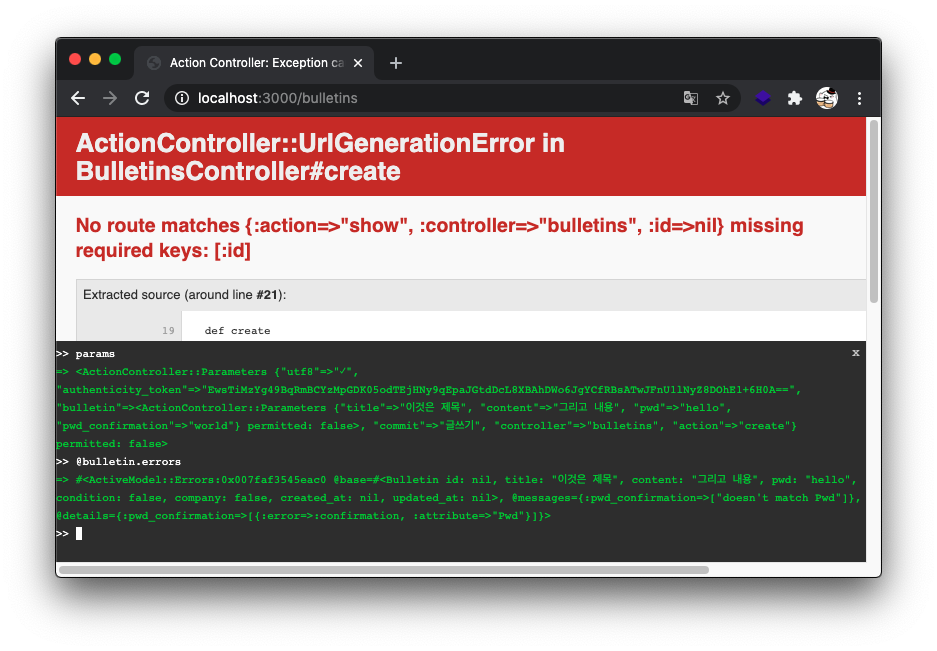Screen dimensions: 937x651
Task: Close the Action Controller tab
Action: (358, 63)
